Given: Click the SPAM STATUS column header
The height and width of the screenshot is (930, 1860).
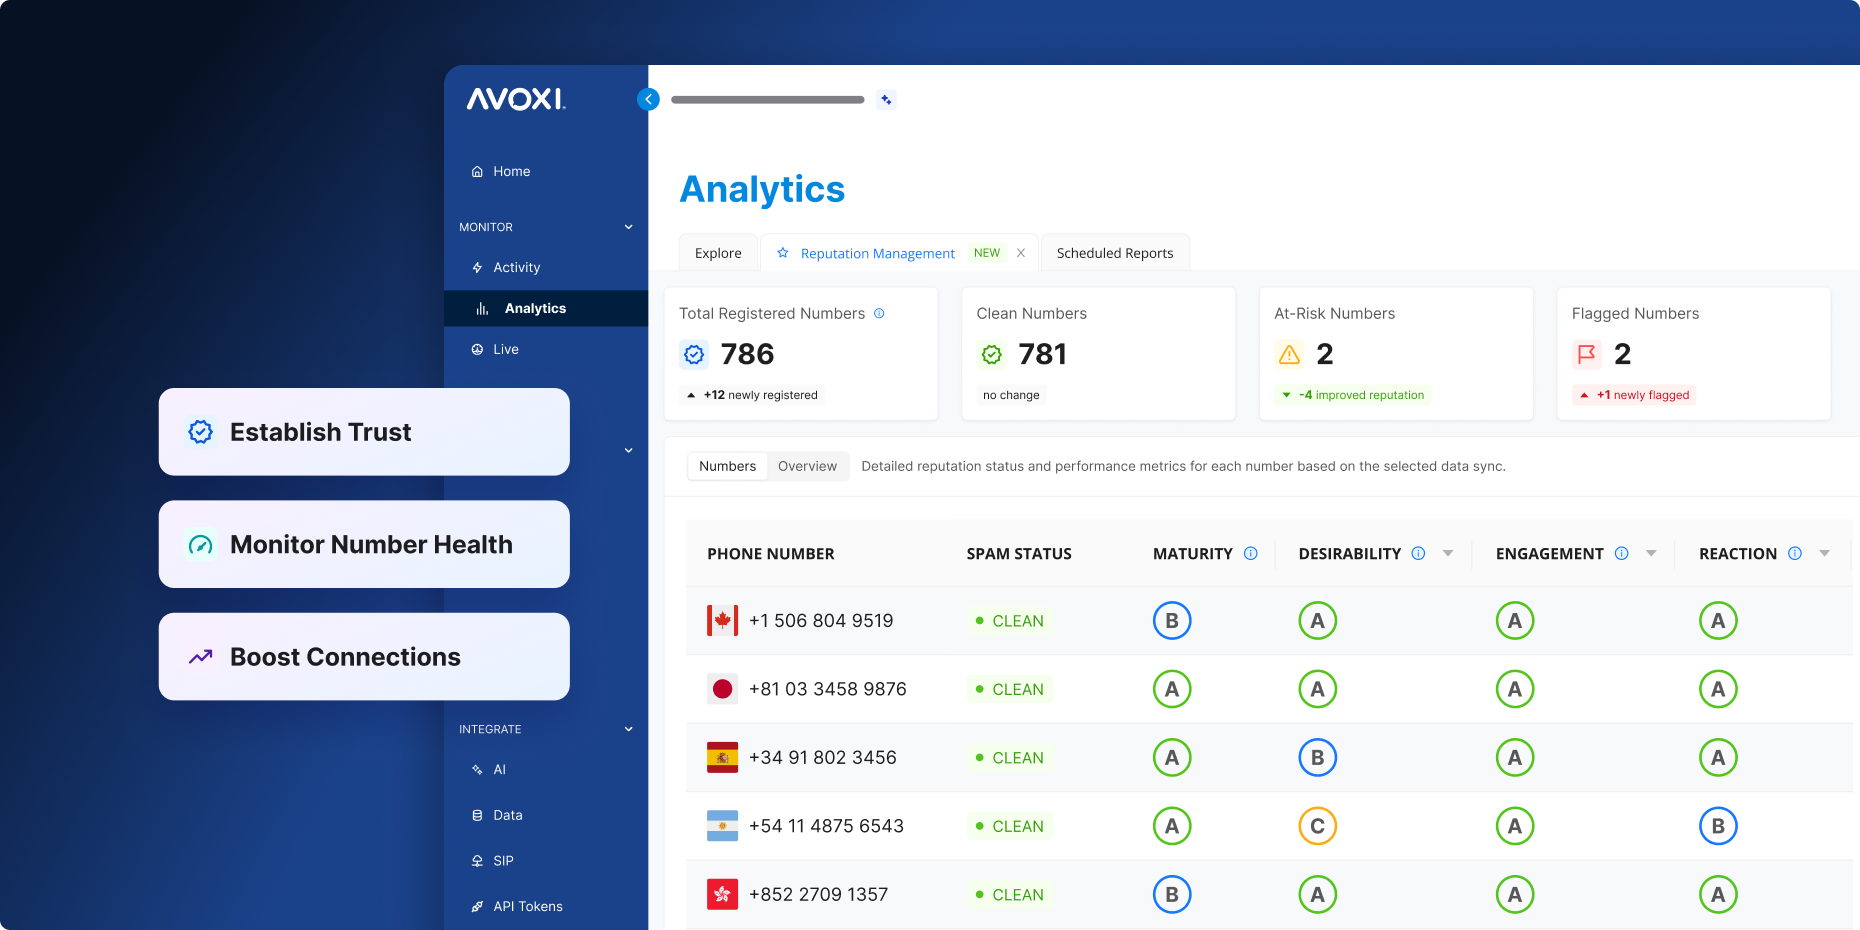Looking at the screenshot, I should coord(1019,554).
